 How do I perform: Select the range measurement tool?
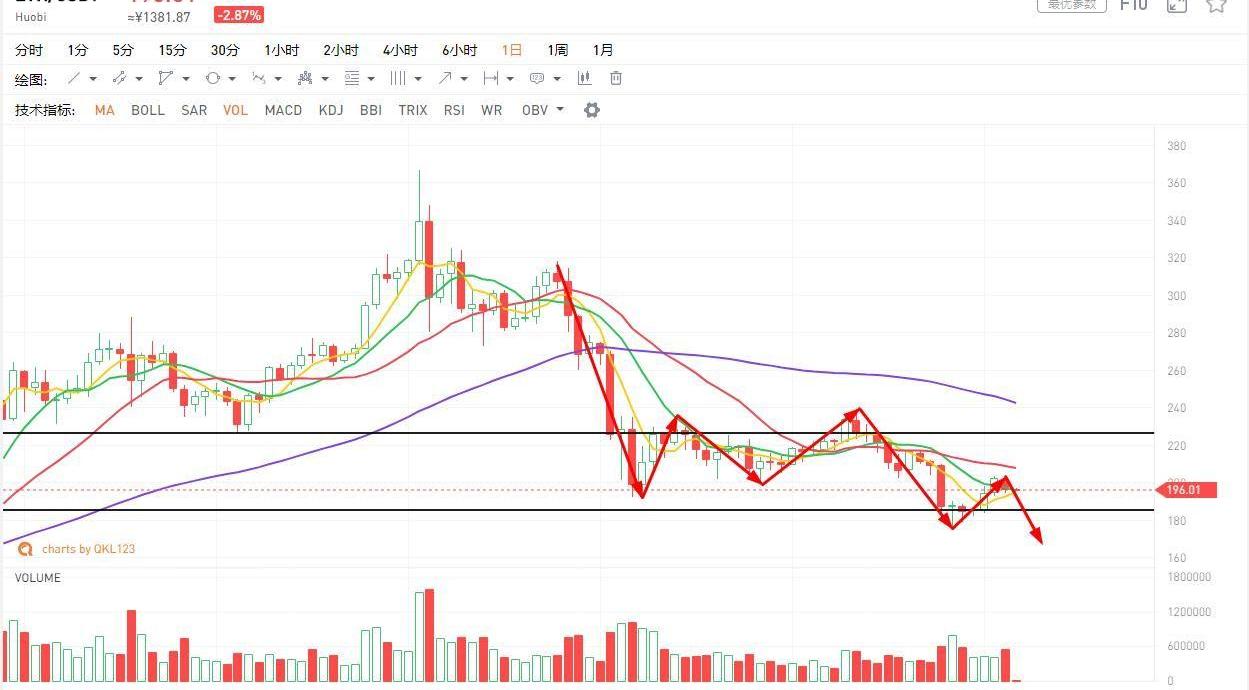(x=491, y=78)
